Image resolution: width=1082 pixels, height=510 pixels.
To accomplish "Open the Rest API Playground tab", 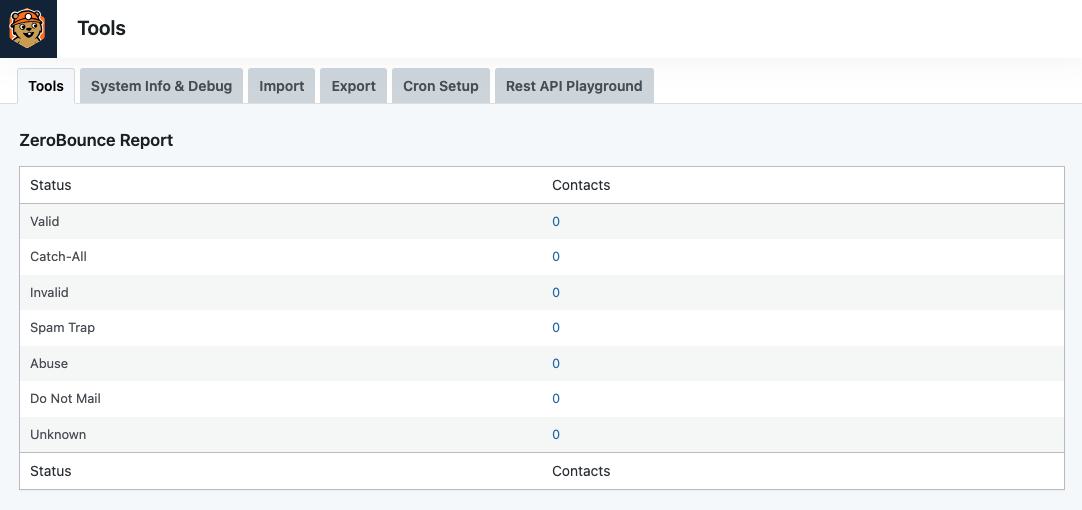I will 574,86.
